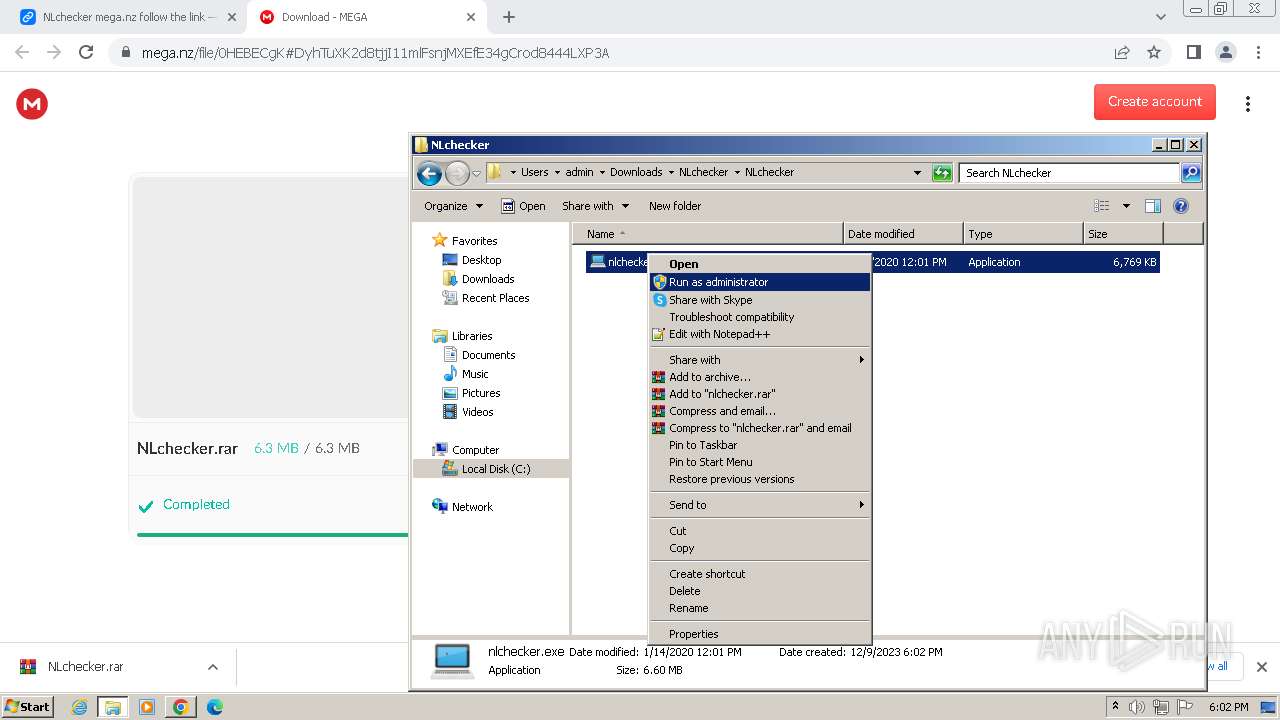This screenshot has width=1280, height=720.
Task: Select Pin to Start Menu
Action: pos(759,462)
